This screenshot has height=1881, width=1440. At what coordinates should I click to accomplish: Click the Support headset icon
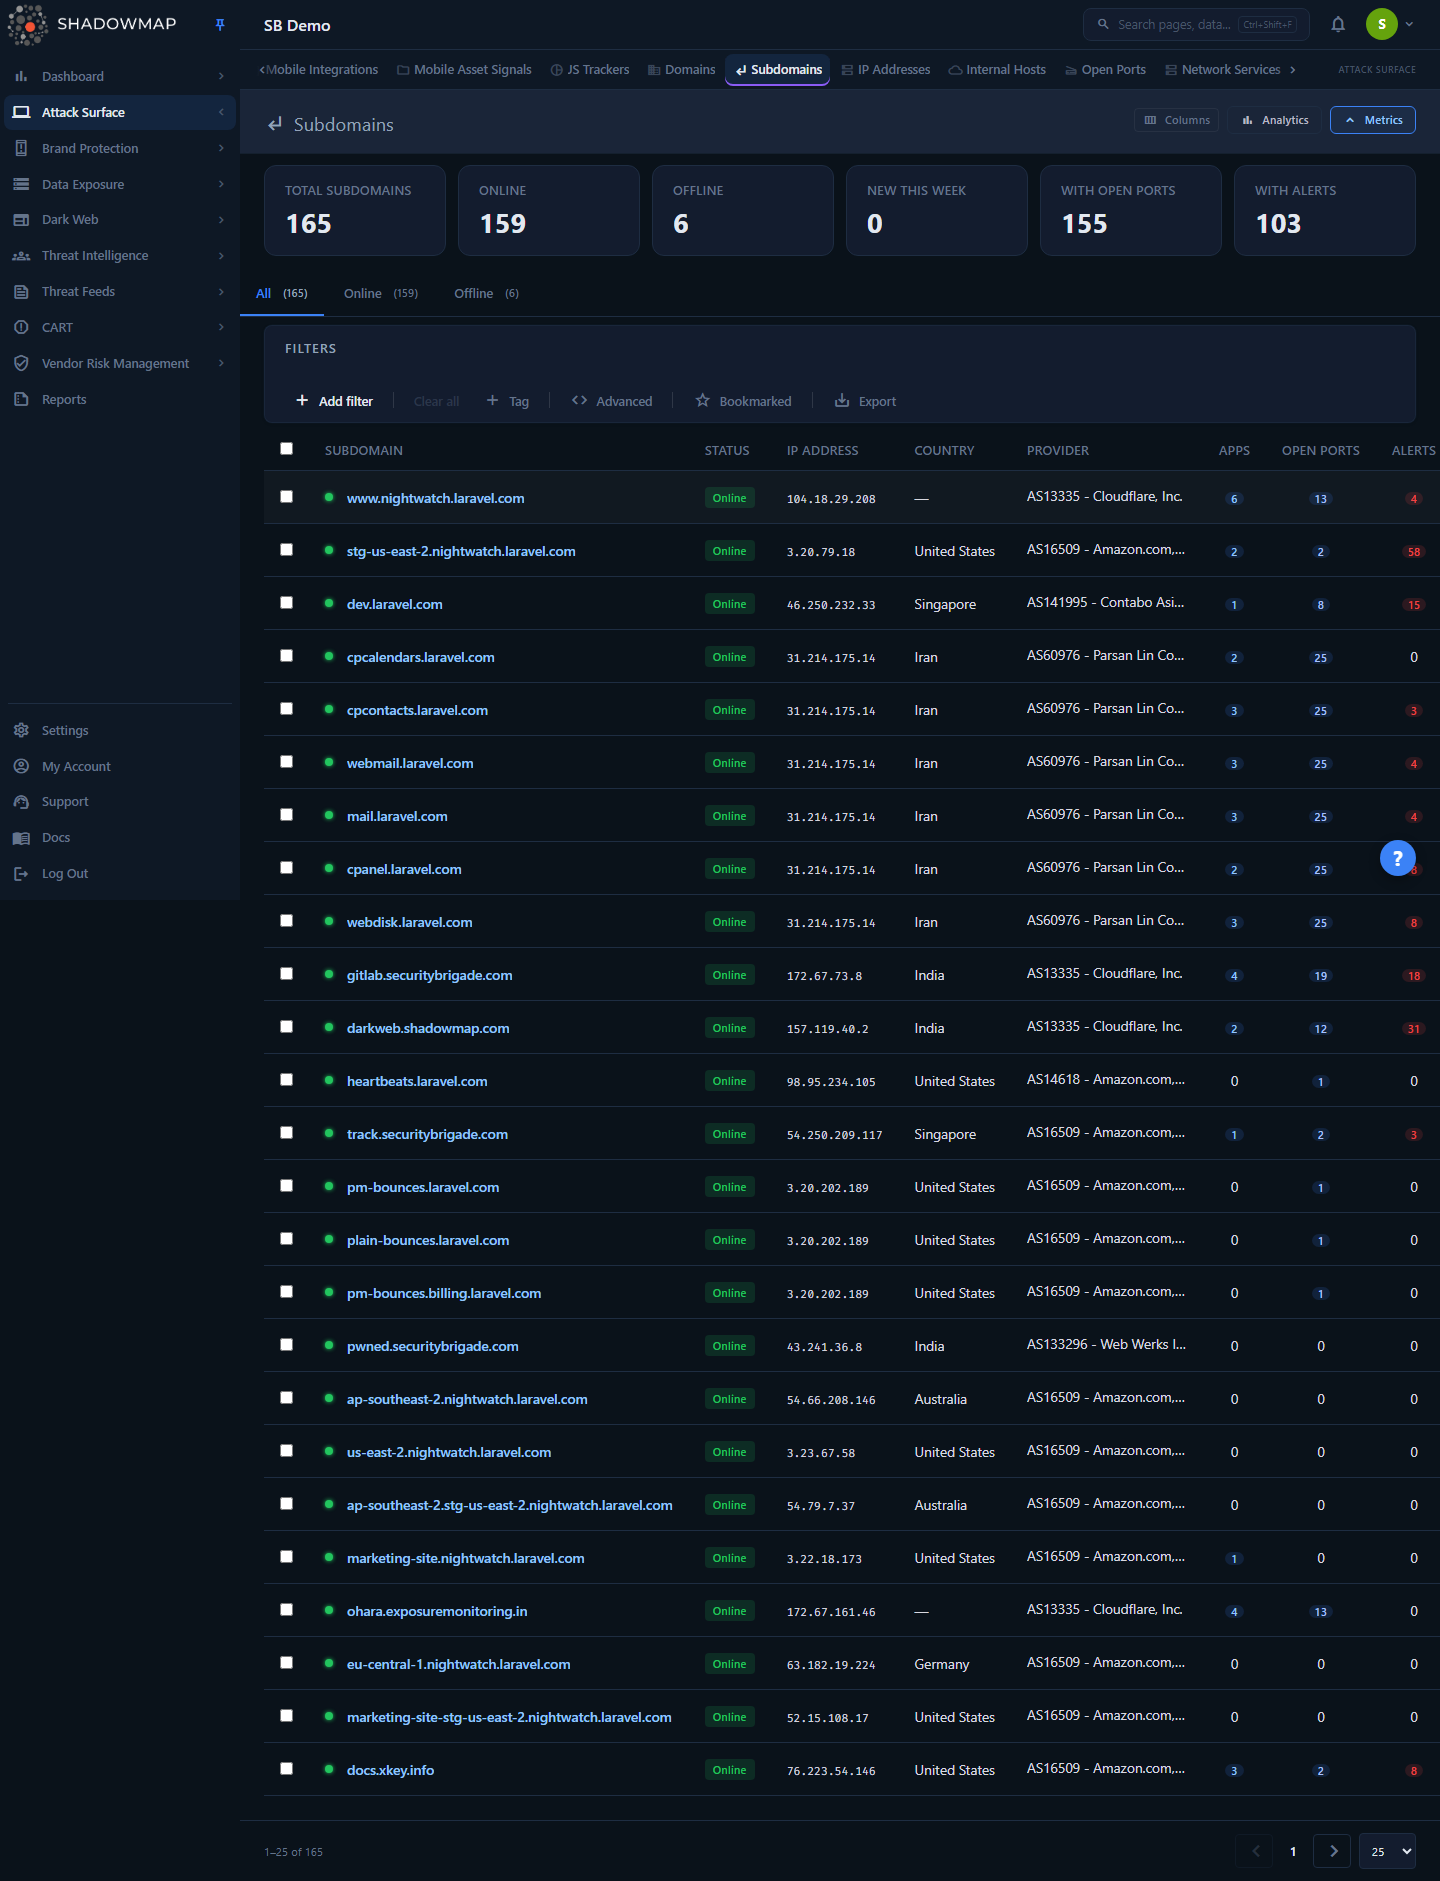21,802
